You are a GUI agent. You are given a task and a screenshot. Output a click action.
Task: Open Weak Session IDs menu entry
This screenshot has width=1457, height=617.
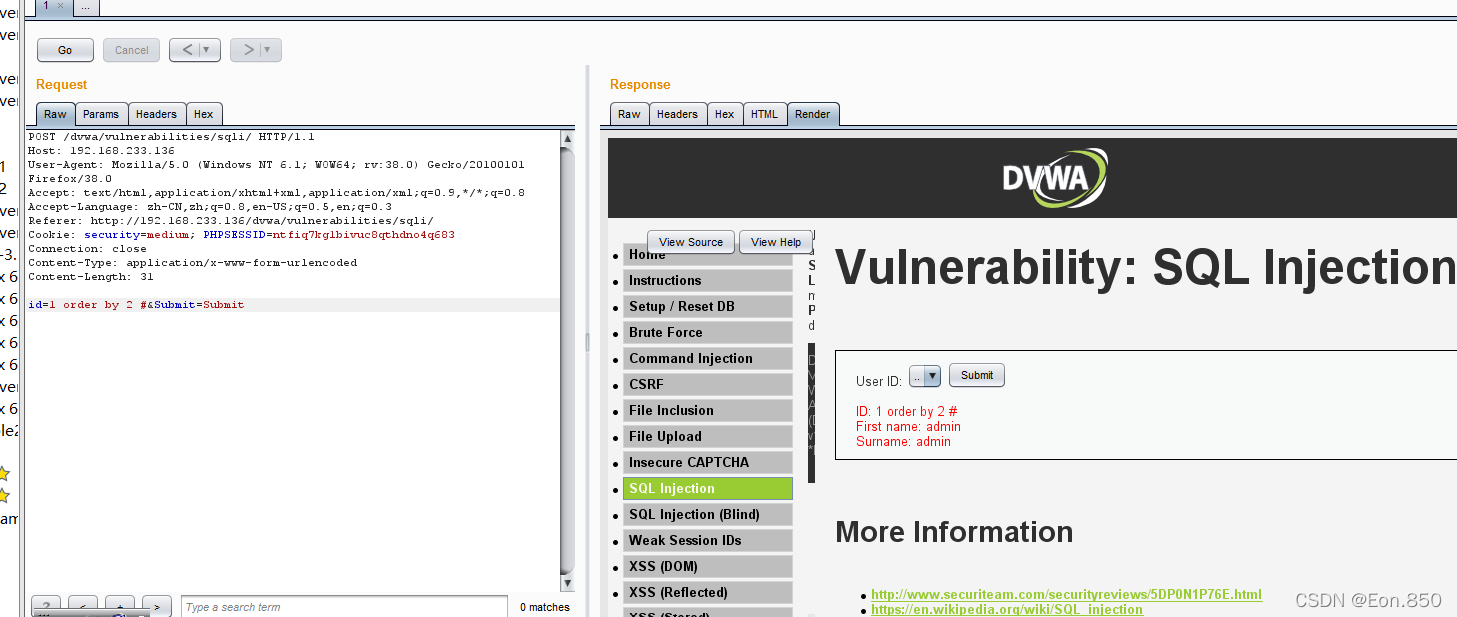tap(707, 540)
